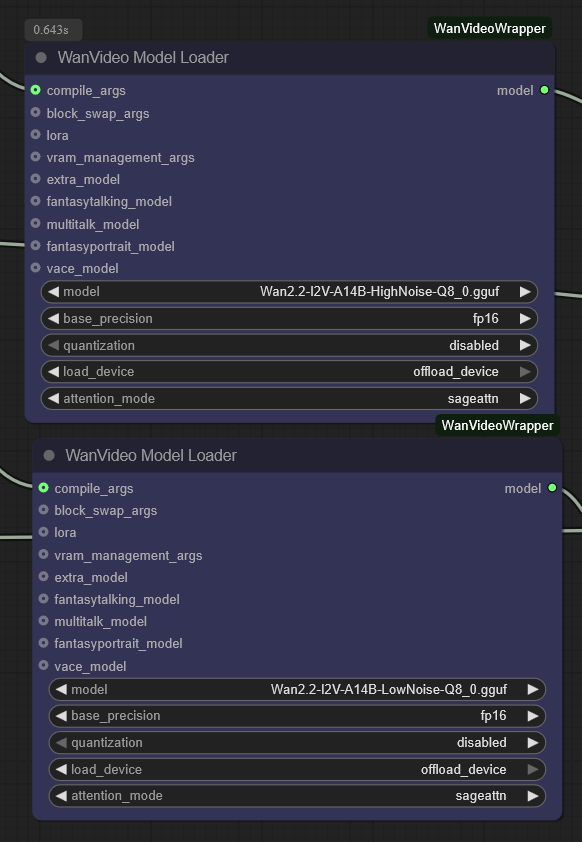Click multitalk_model socket on lower loader
Screen dimensions: 582x842
point(43,621)
